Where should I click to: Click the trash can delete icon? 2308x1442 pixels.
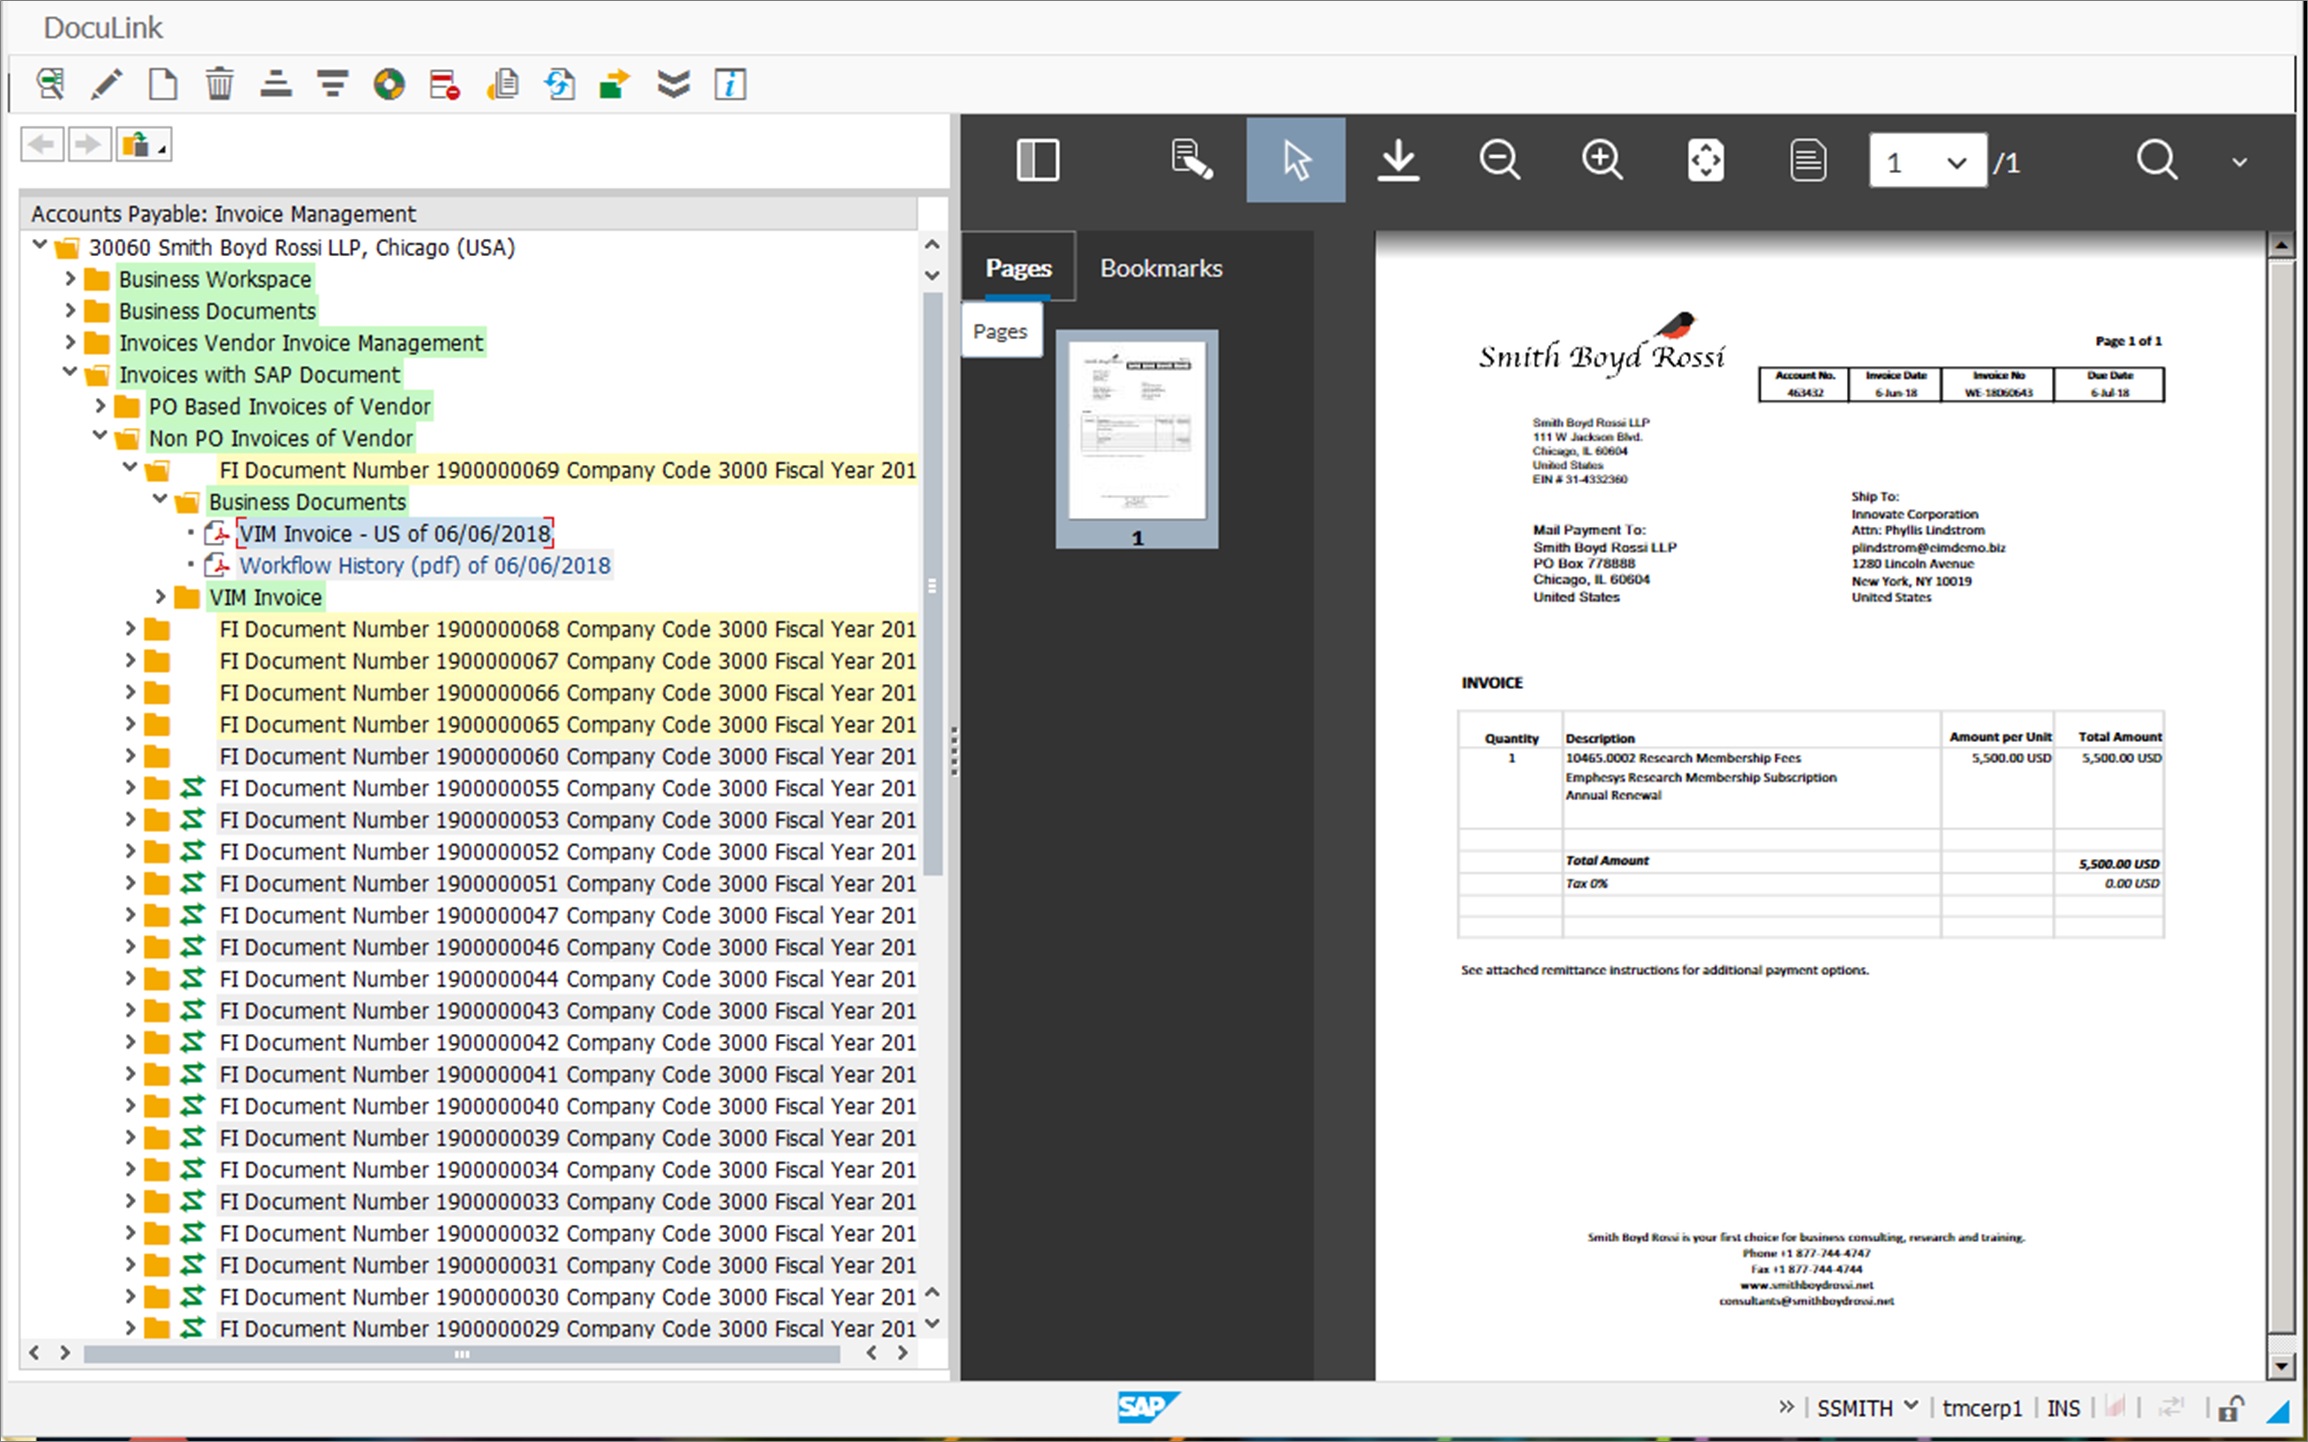(219, 84)
